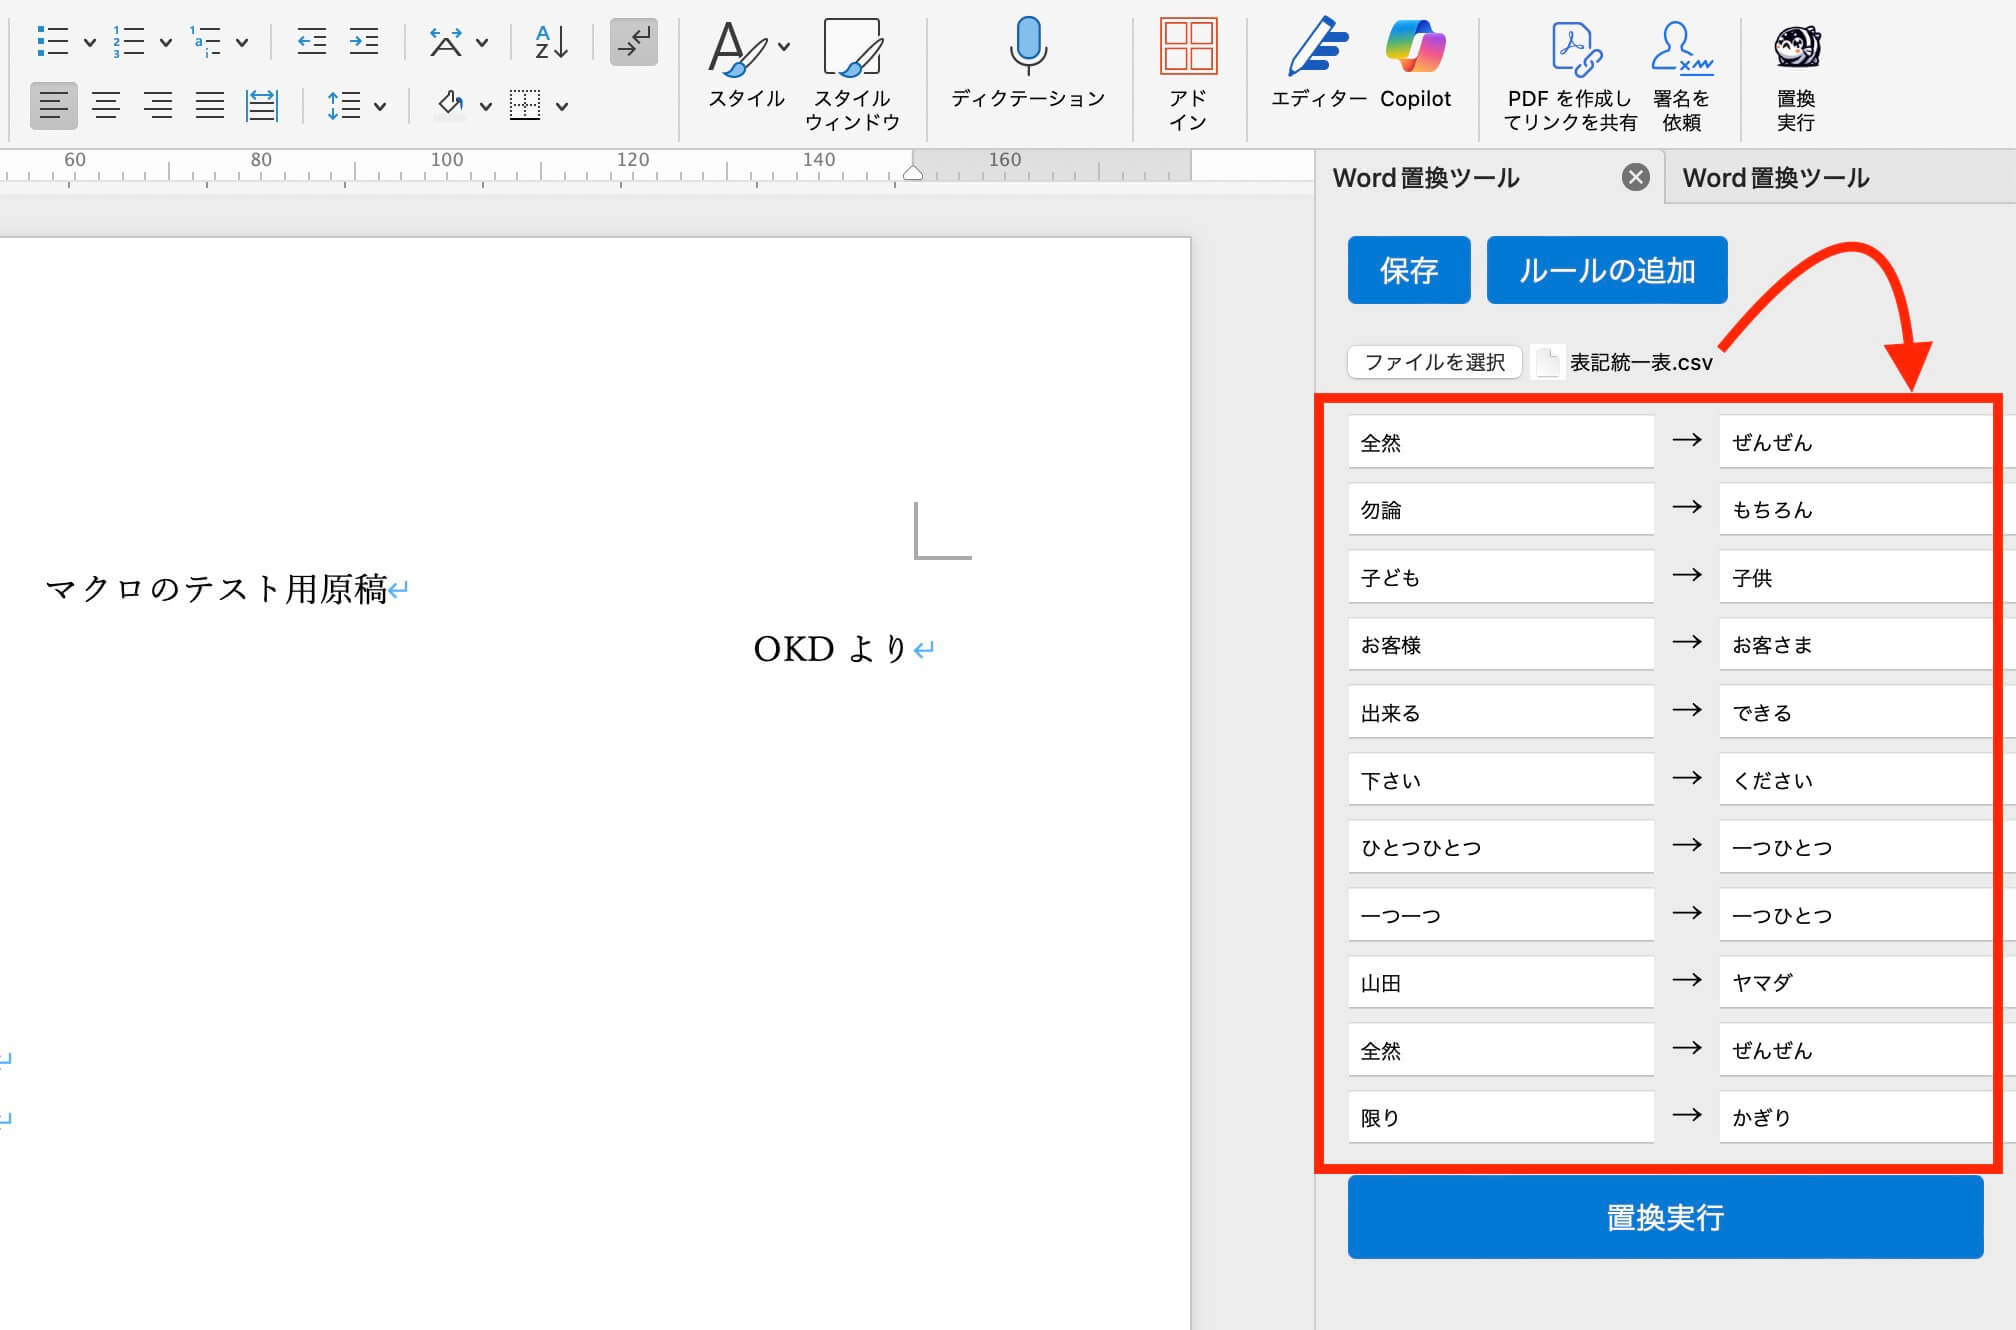Image resolution: width=2016 pixels, height=1330 pixels.
Task: Click the line spacing icon
Action: point(344,105)
